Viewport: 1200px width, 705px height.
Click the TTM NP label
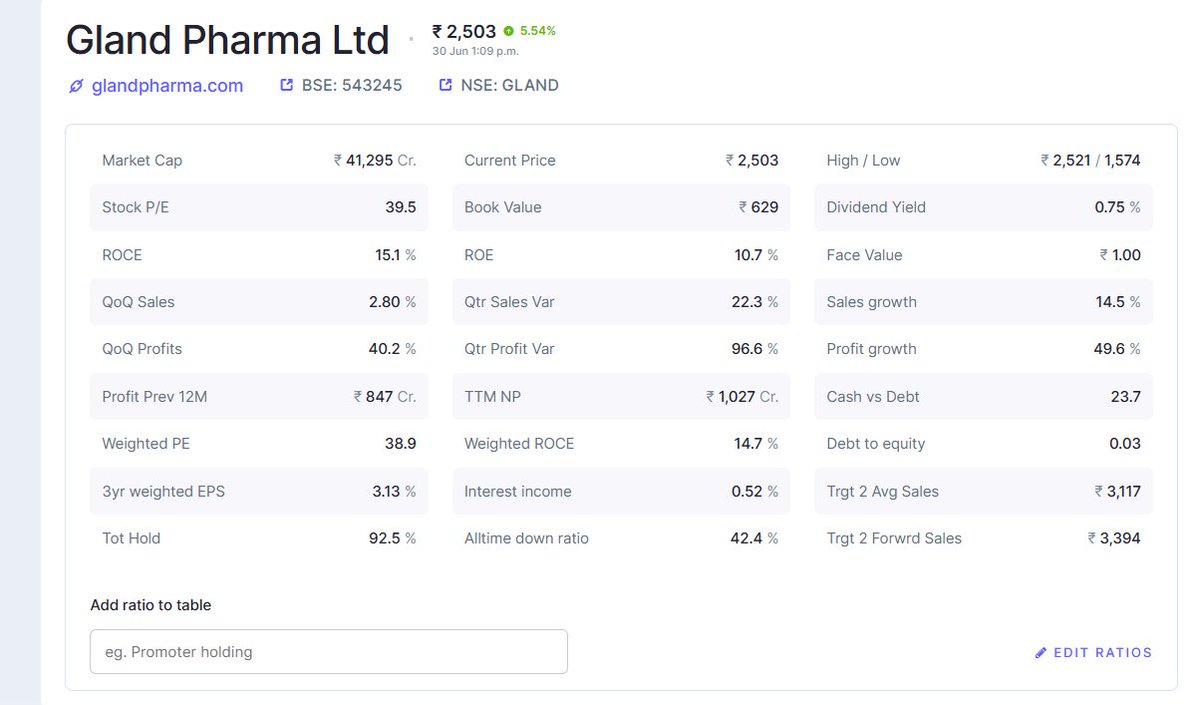[493, 397]
